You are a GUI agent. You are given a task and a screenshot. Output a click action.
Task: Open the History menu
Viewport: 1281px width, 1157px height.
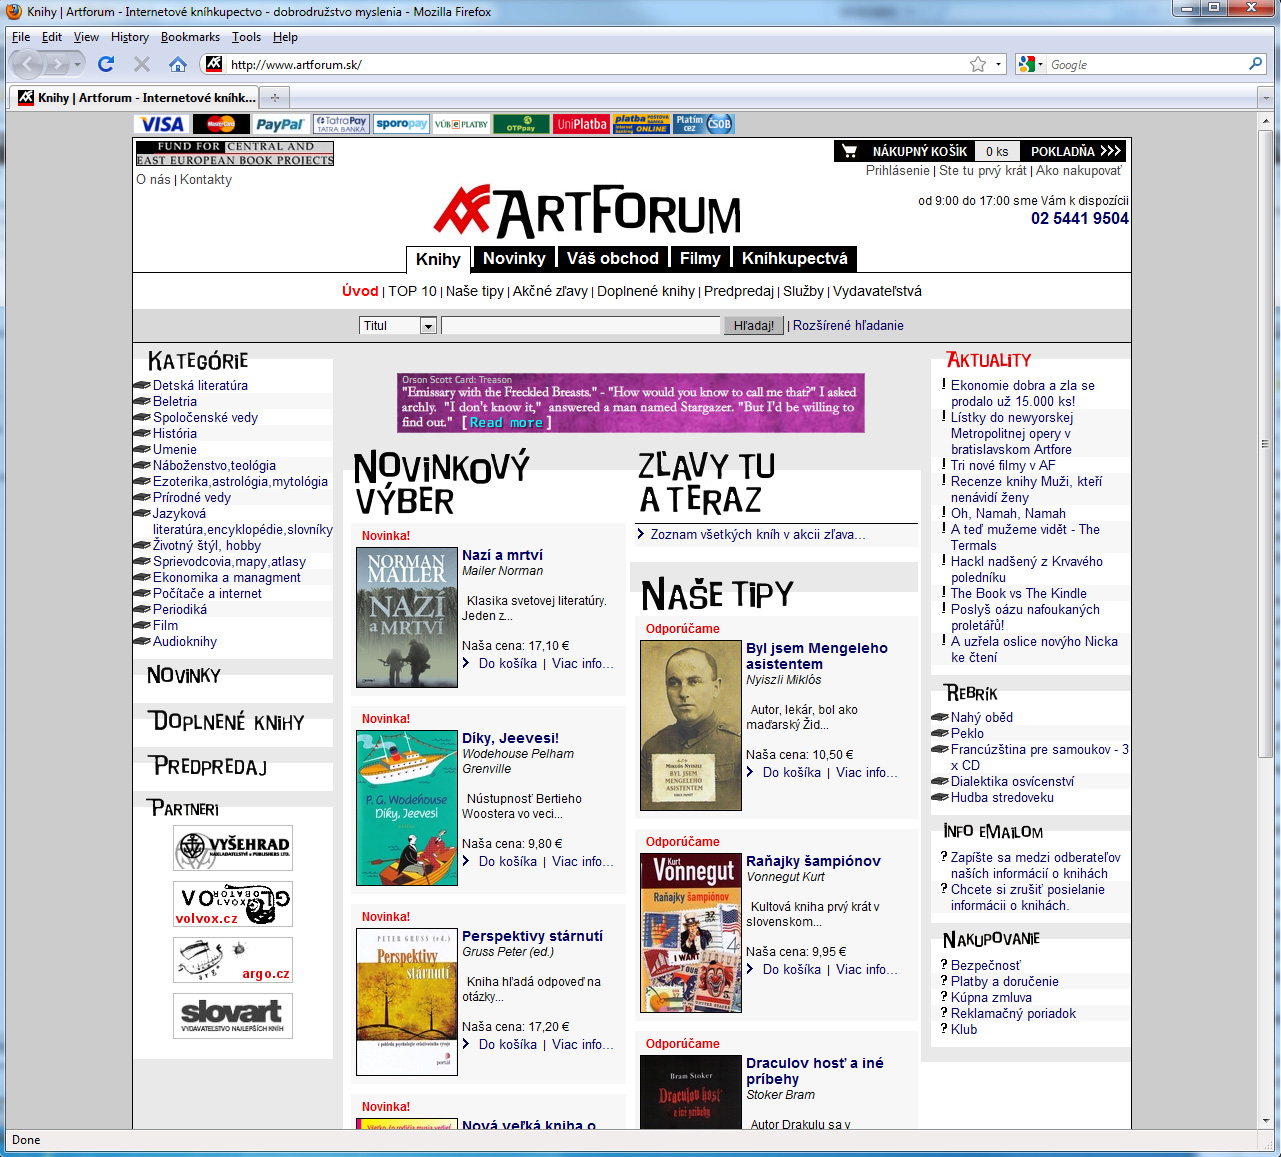(x=130, y=37)
